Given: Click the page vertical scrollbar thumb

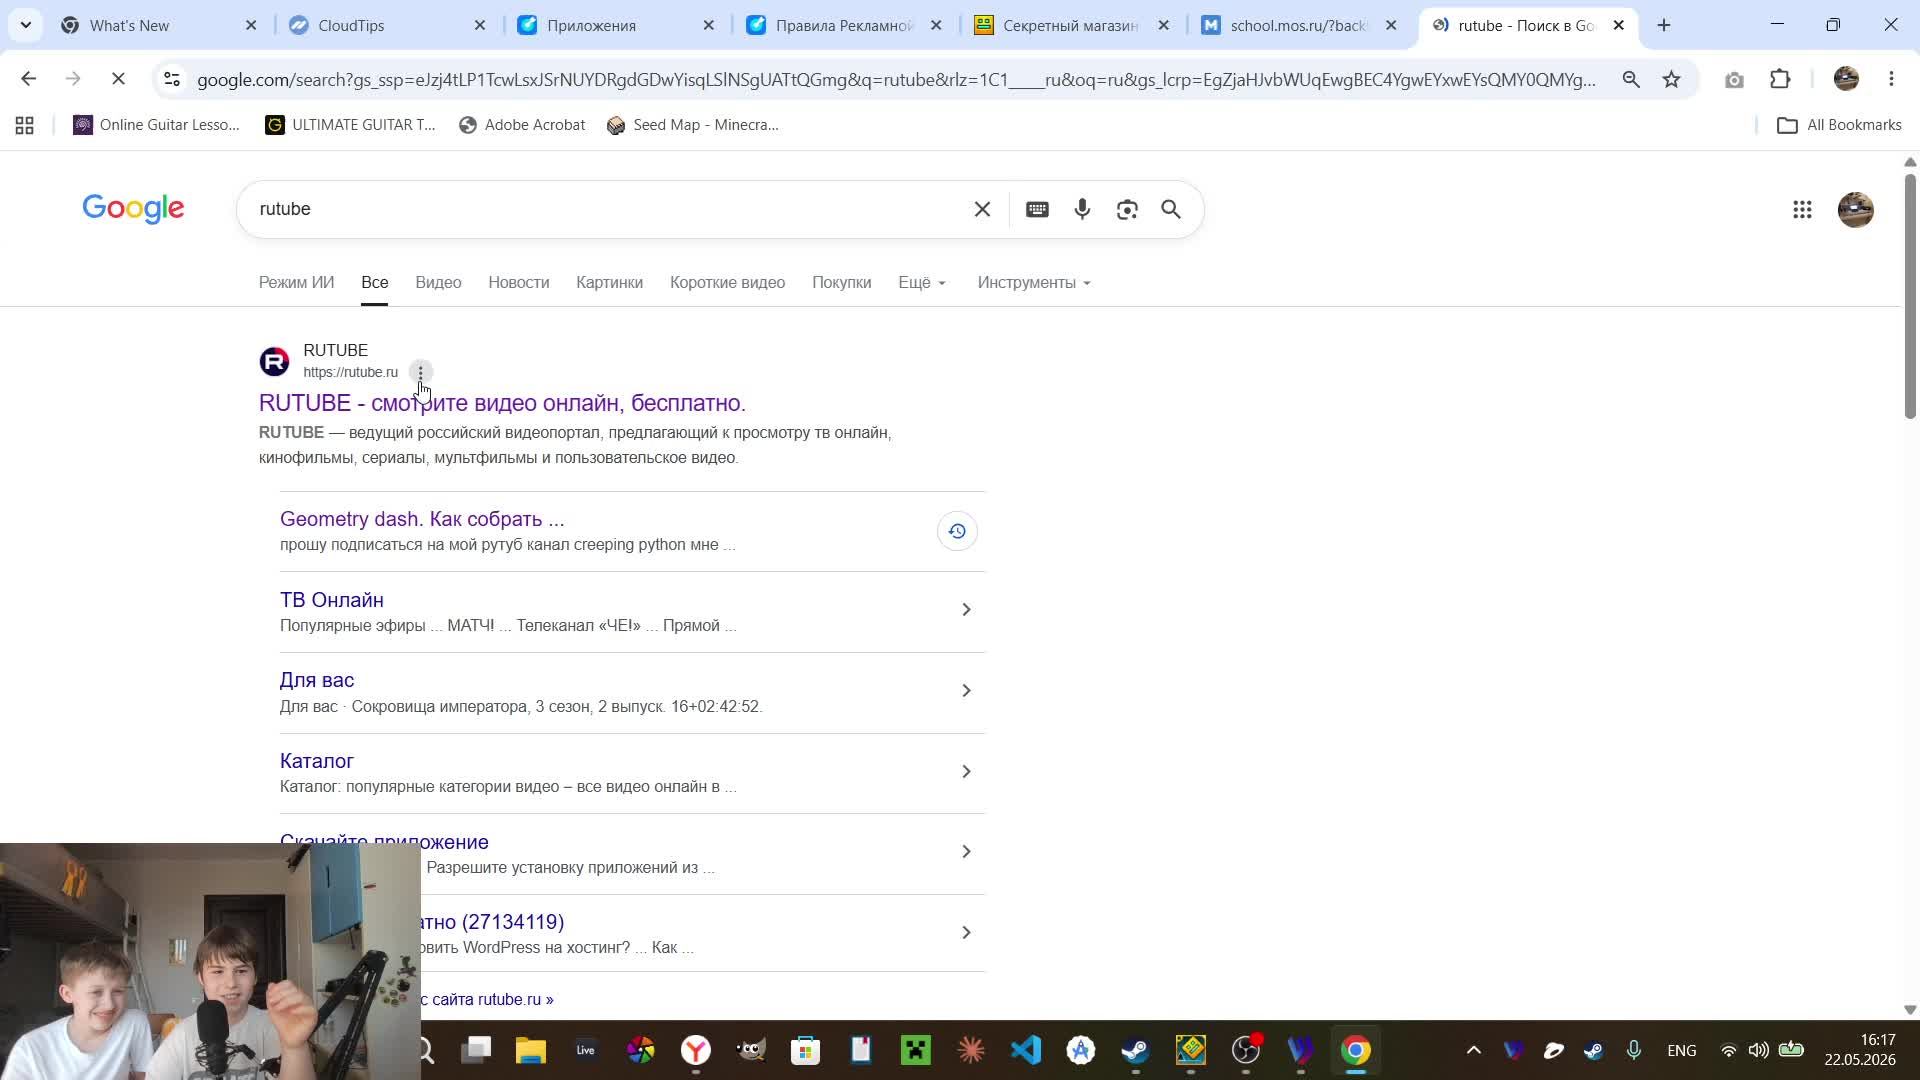Looking at the screenshot, I should tap(1909, 297).
